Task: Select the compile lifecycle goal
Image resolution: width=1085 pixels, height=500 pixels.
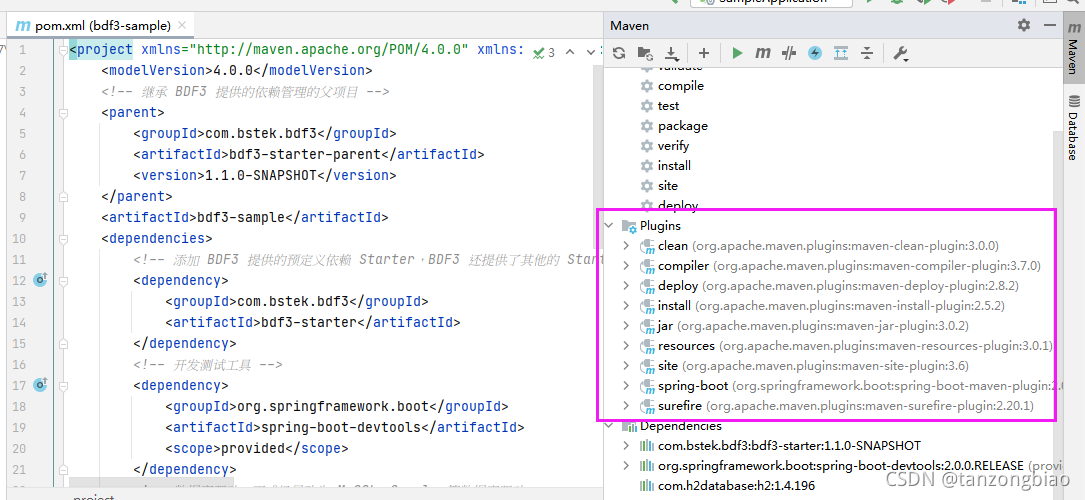Action: pyautogui.click(x=672, y=86)
